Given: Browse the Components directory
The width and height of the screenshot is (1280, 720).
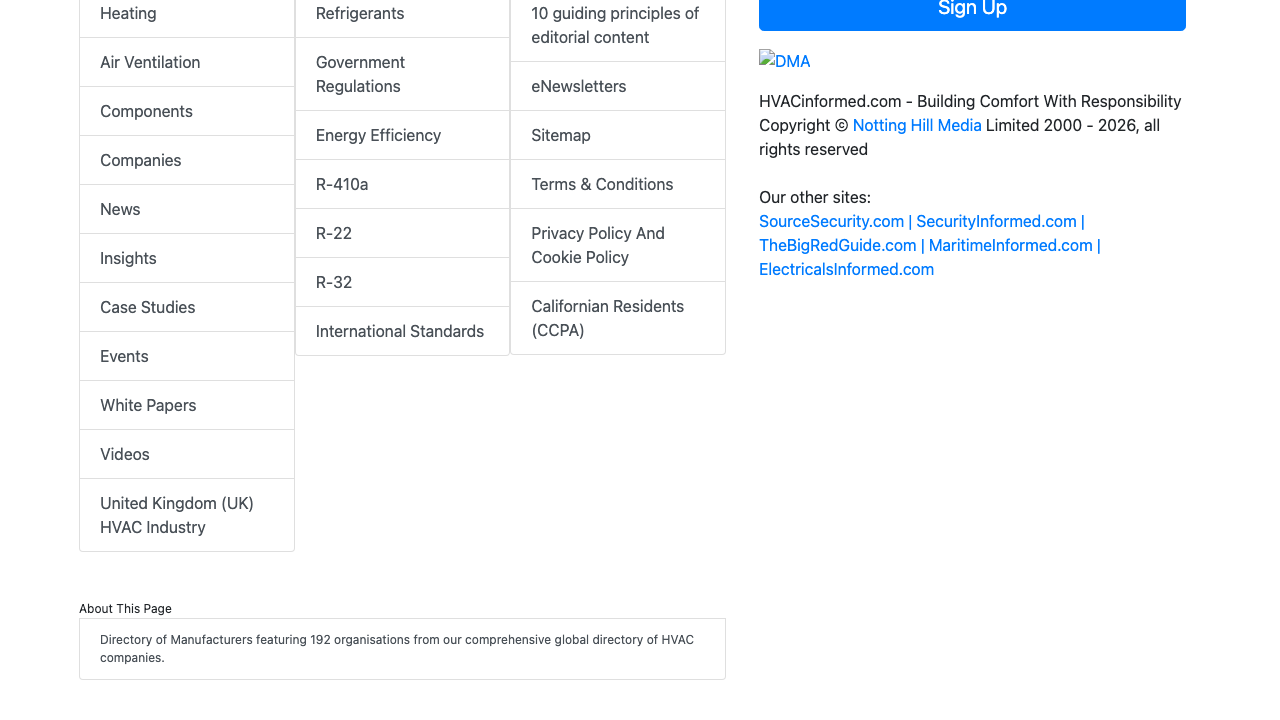Looking at the screenshot, I should click(x=146, y=111).
